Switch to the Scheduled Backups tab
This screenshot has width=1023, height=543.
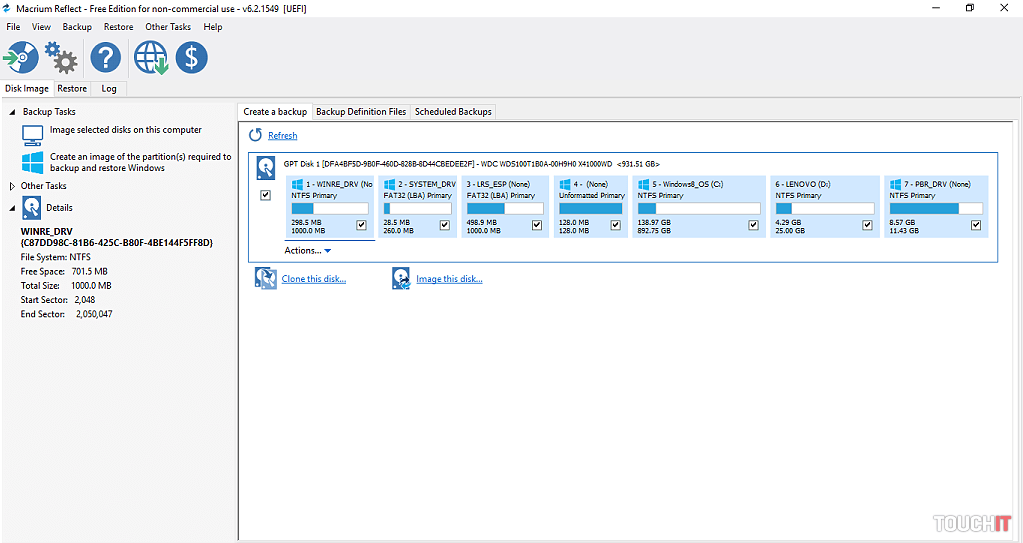(x=453, y=112)
